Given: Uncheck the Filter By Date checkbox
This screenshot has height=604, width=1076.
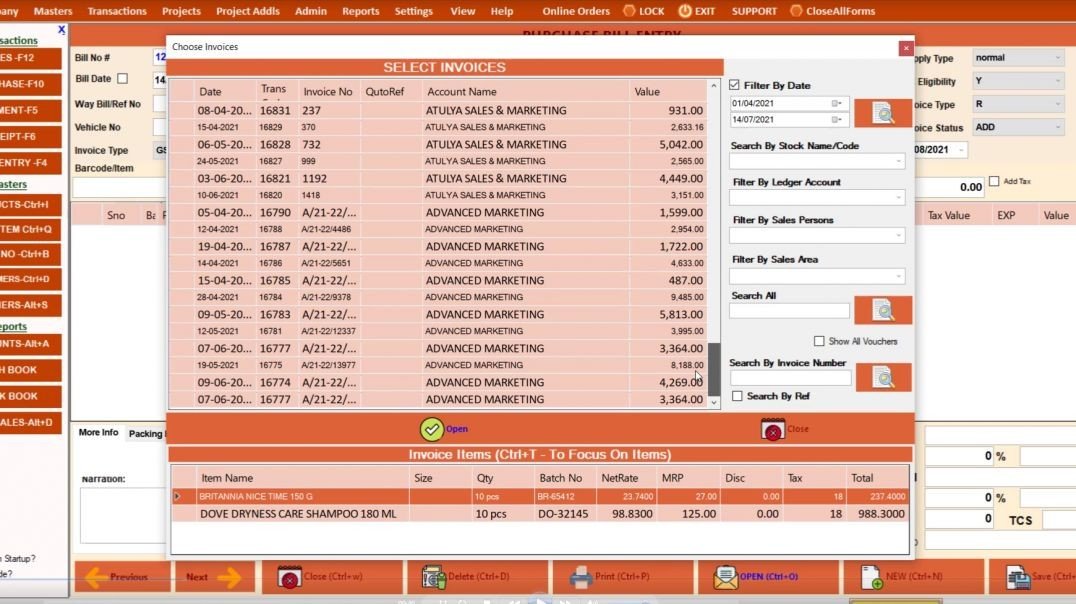Looking at the screenshot, I should click(x=733, y=84).
